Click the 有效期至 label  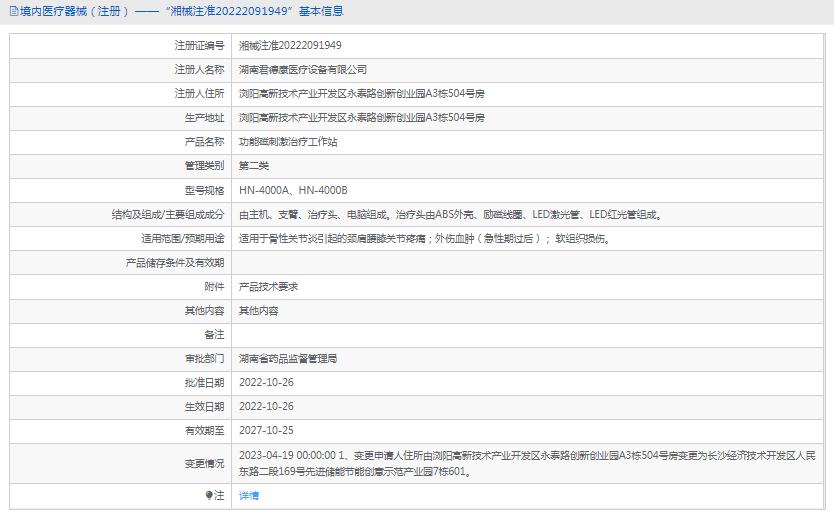205,431
